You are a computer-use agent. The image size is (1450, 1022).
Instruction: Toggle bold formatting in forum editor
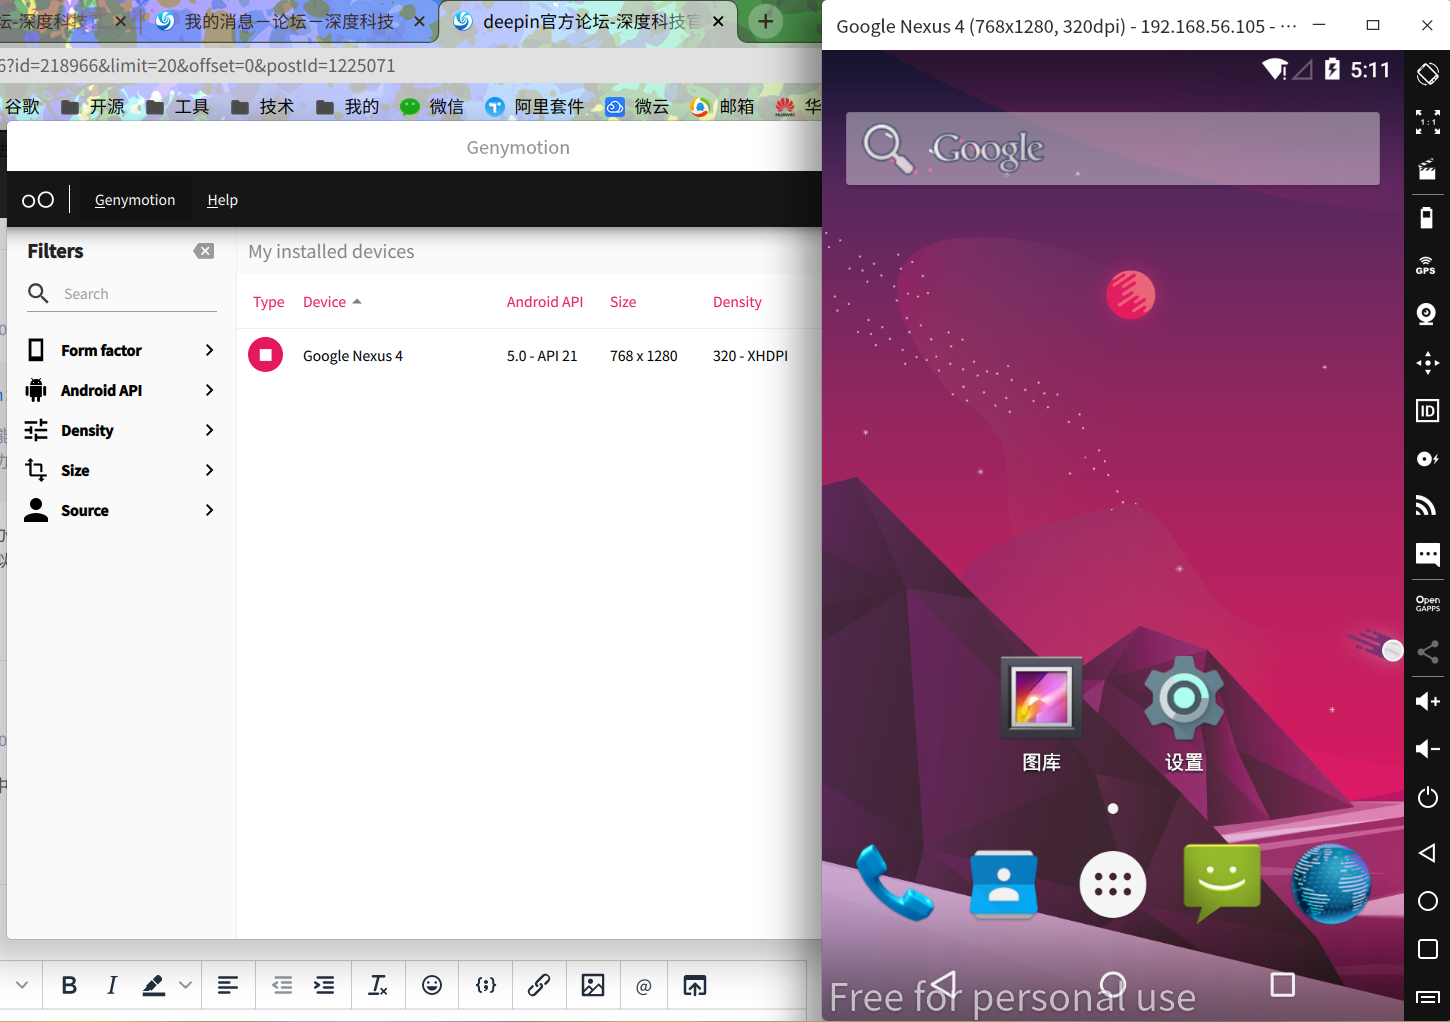(69, 986)
